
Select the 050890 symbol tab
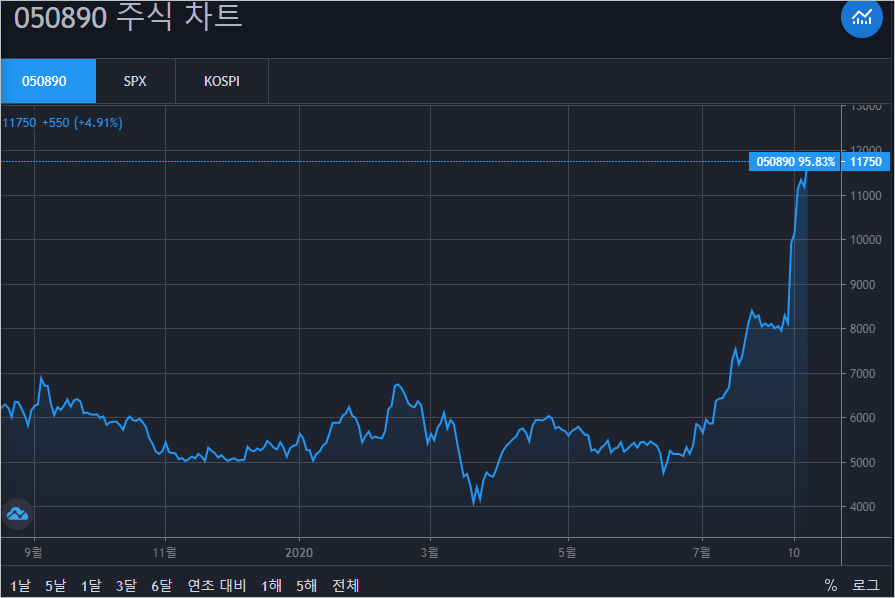click(x=49, y=81)
